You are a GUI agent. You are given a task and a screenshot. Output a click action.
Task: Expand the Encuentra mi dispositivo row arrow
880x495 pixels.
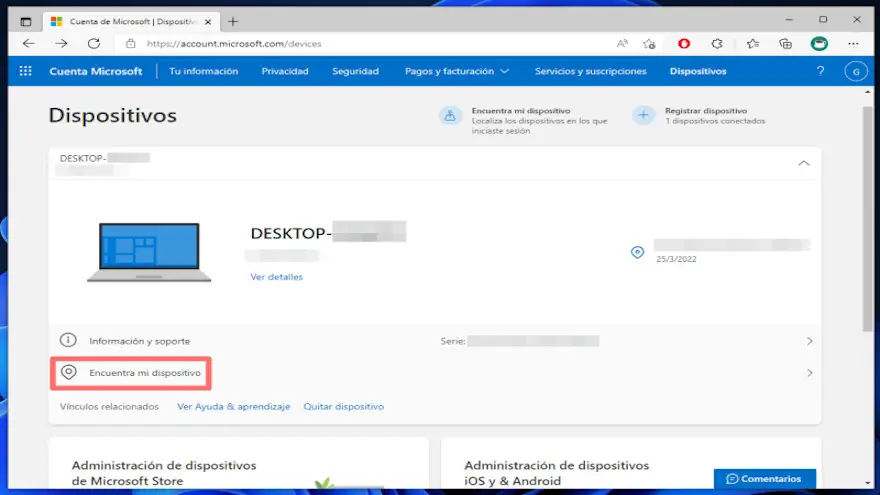[x=809, y=373]
